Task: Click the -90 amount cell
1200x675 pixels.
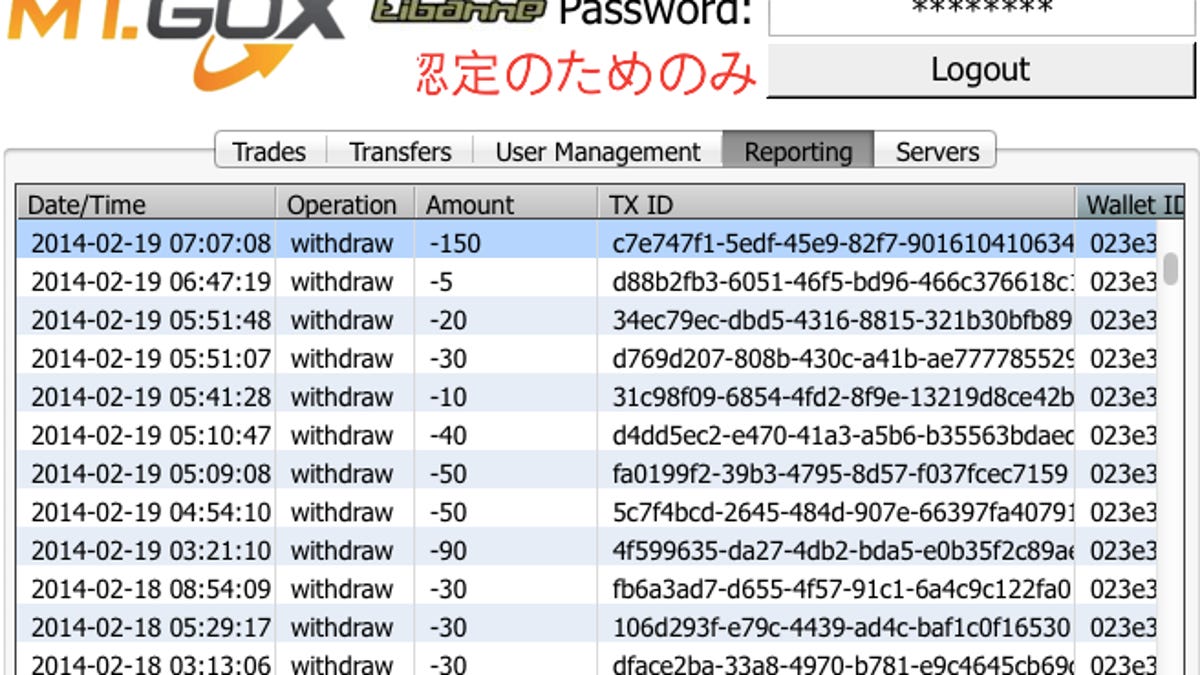Action: click(x=449, y=551)
